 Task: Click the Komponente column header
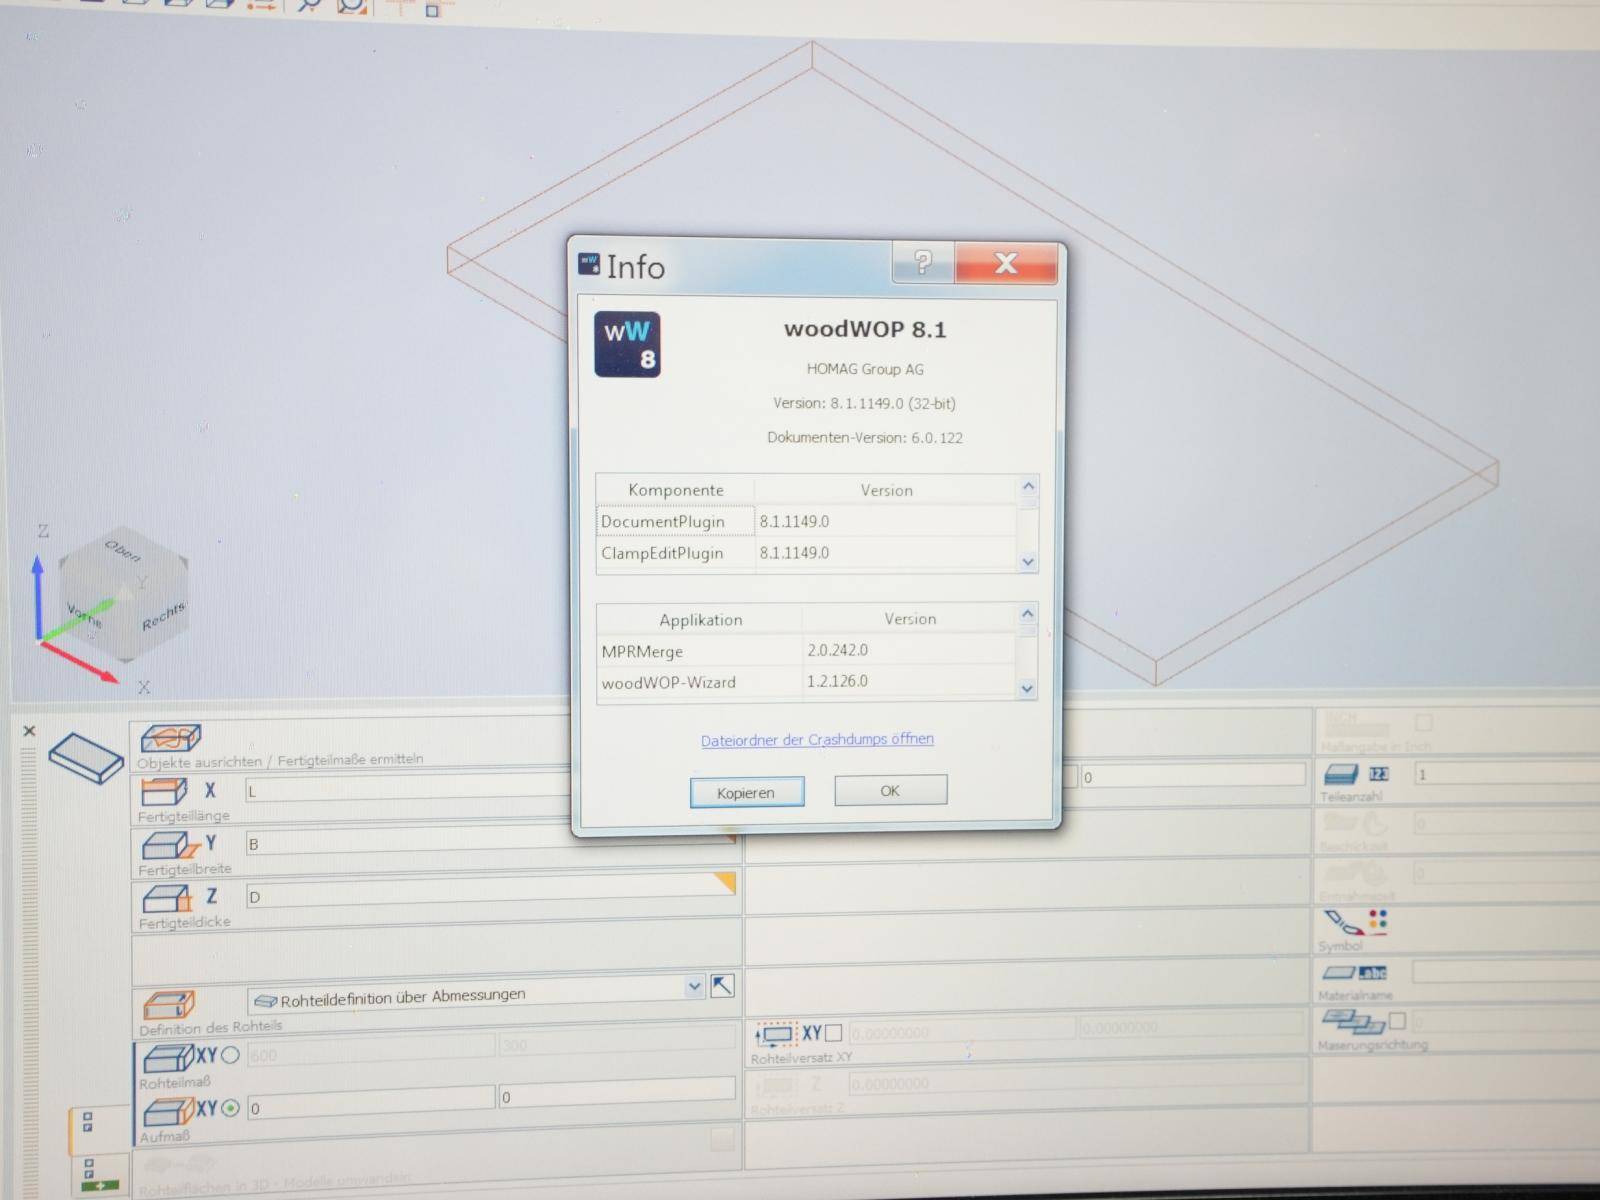(675, 490)
